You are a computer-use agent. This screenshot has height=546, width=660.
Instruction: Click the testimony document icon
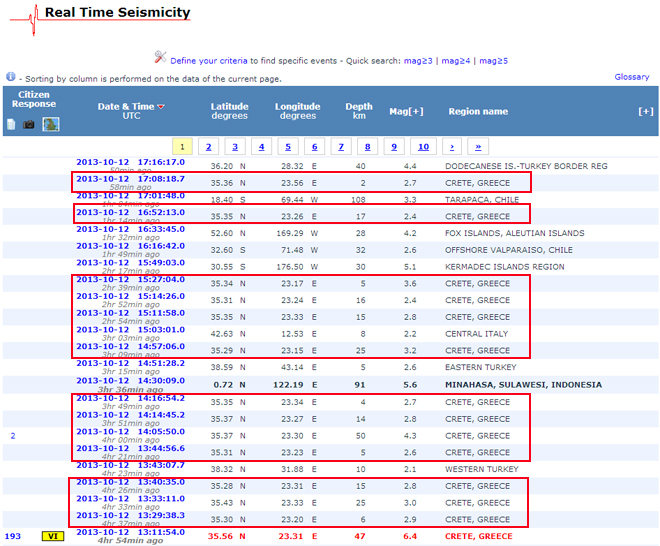11,124
